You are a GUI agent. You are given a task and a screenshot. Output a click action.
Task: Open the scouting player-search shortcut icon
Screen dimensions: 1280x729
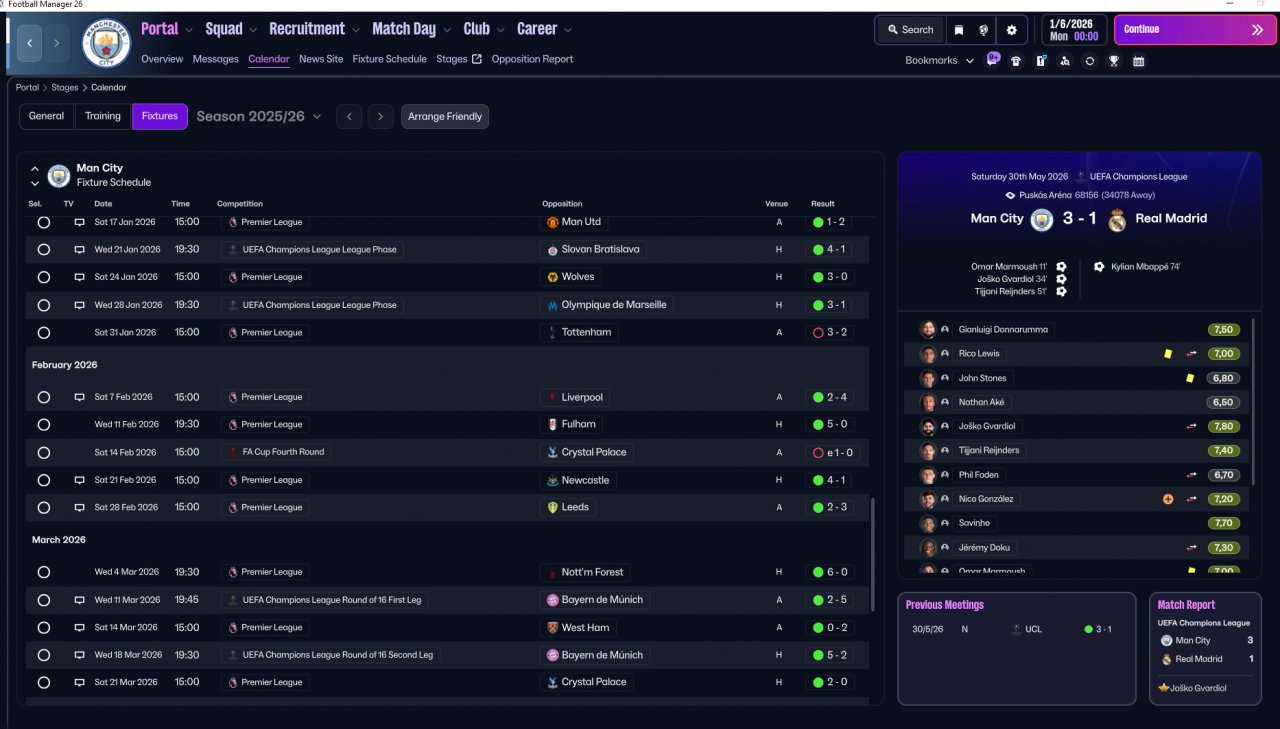coord(1064,61)
